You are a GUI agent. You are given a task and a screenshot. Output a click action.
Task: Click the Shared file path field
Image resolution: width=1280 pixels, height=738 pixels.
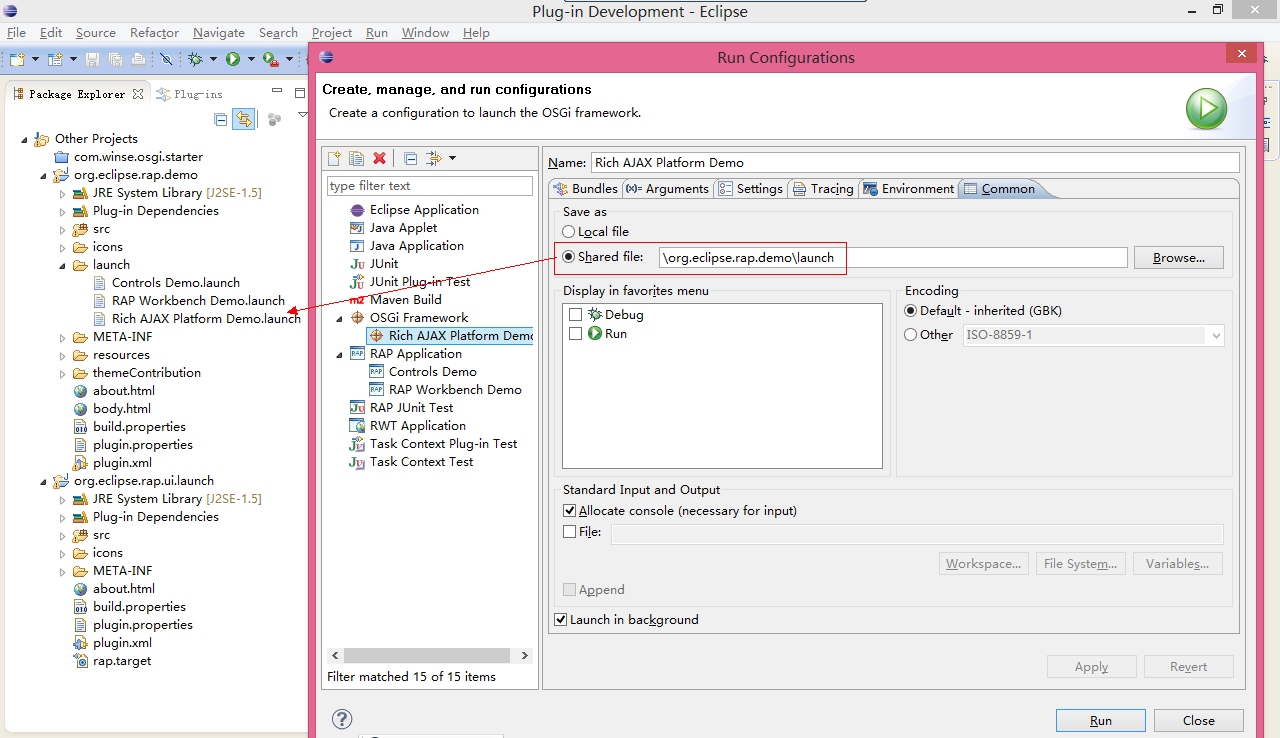[x=893, y=258]
